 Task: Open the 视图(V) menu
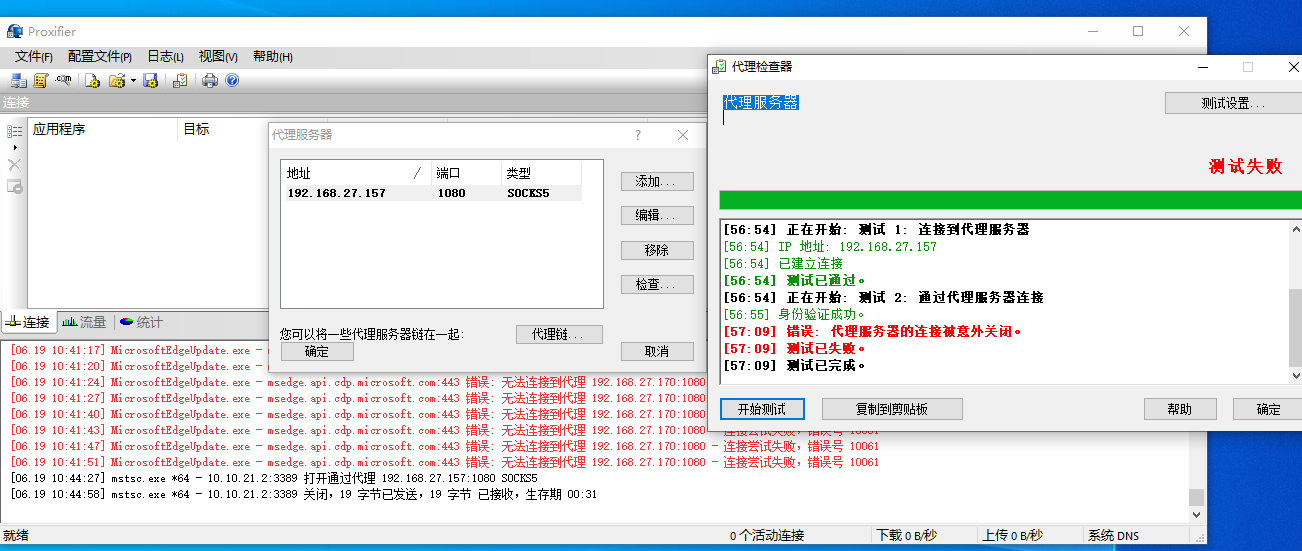tap(218, 56)
